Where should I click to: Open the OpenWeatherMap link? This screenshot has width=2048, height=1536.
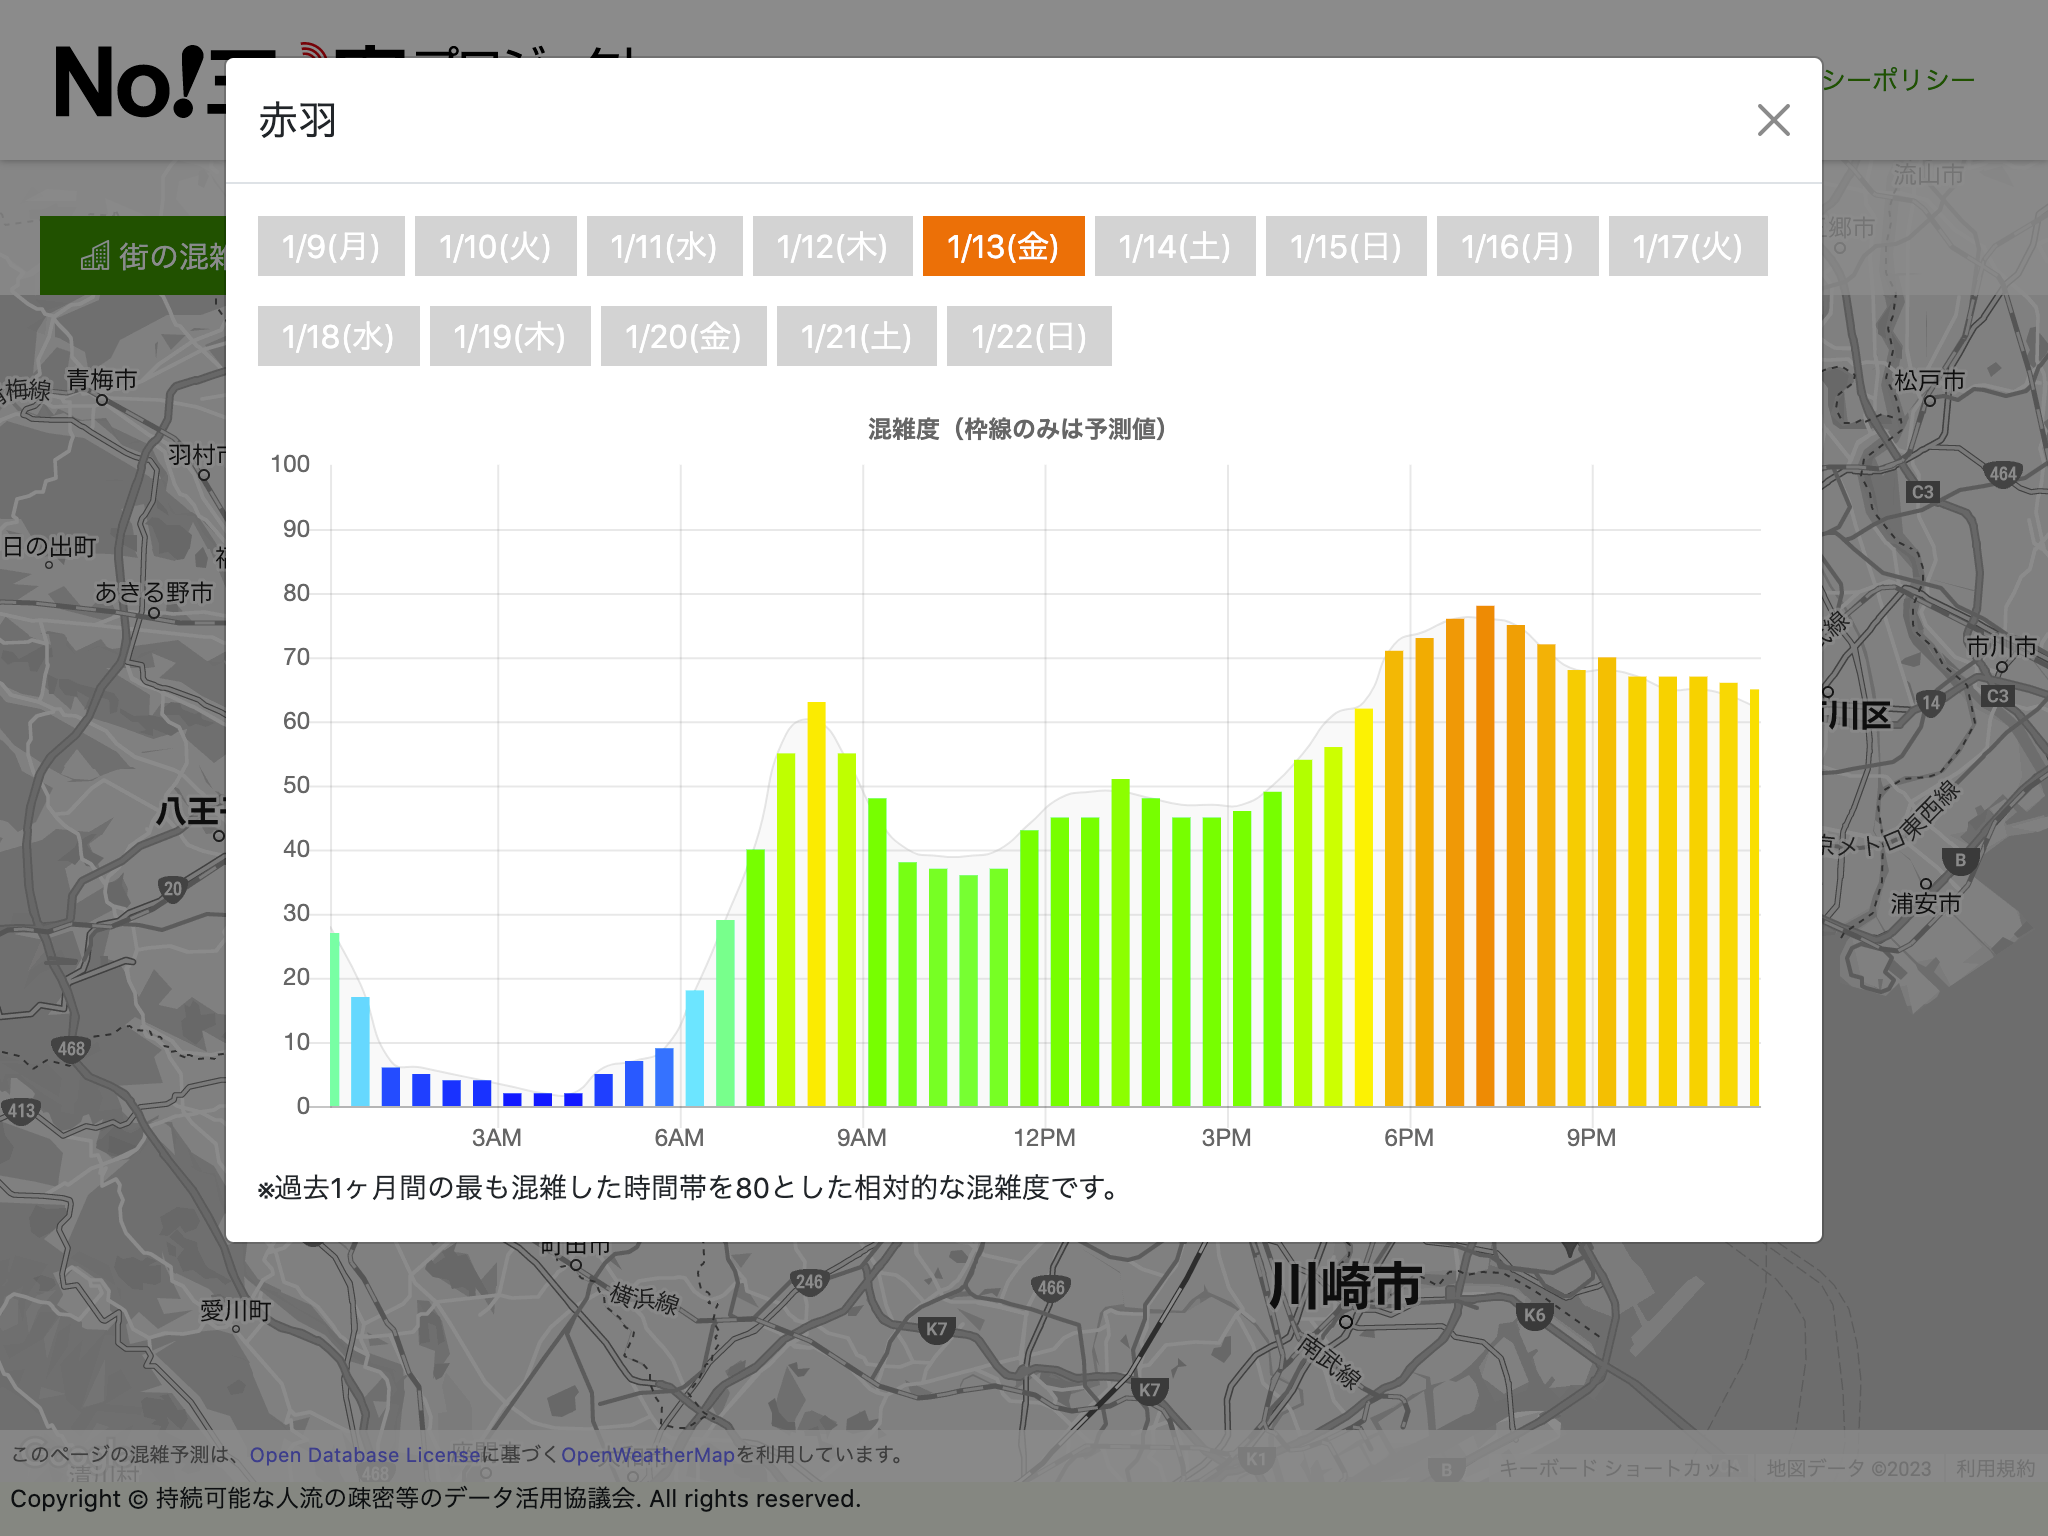[x=648, y=1455]
